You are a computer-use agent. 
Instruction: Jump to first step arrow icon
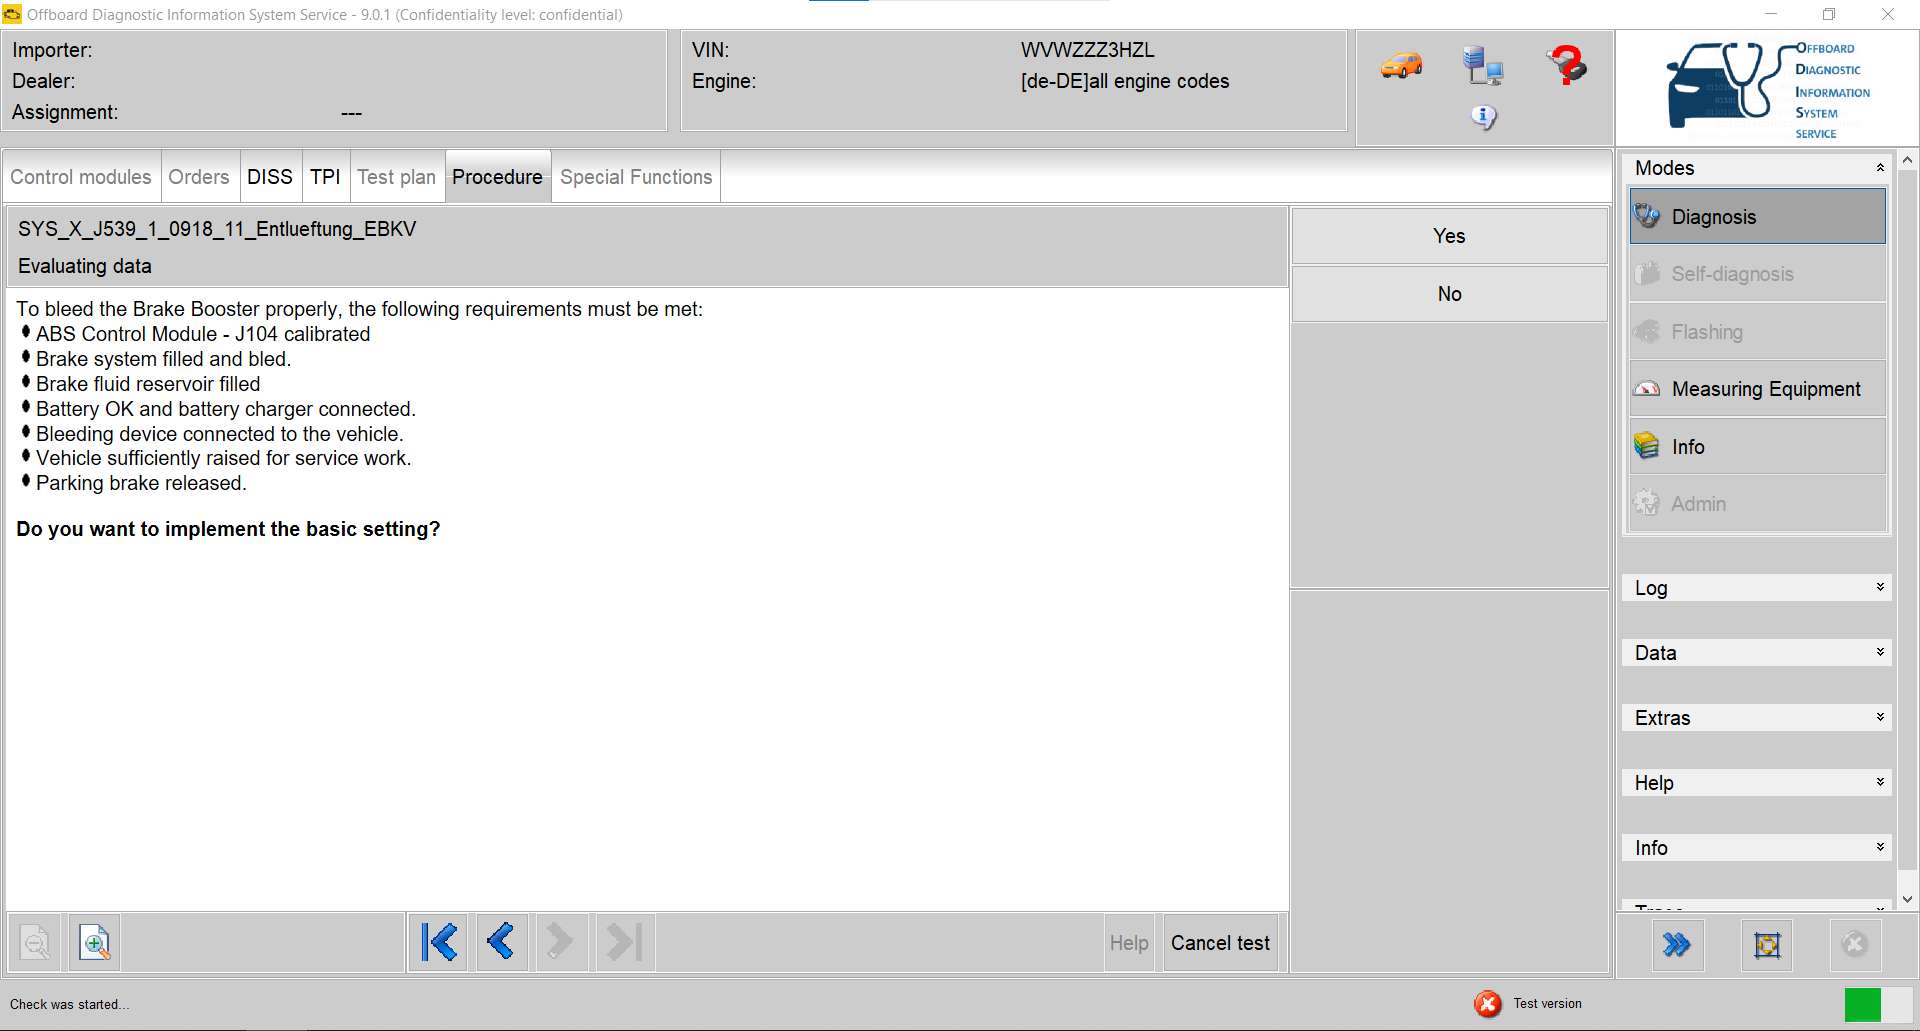click(x=439, y=942)
